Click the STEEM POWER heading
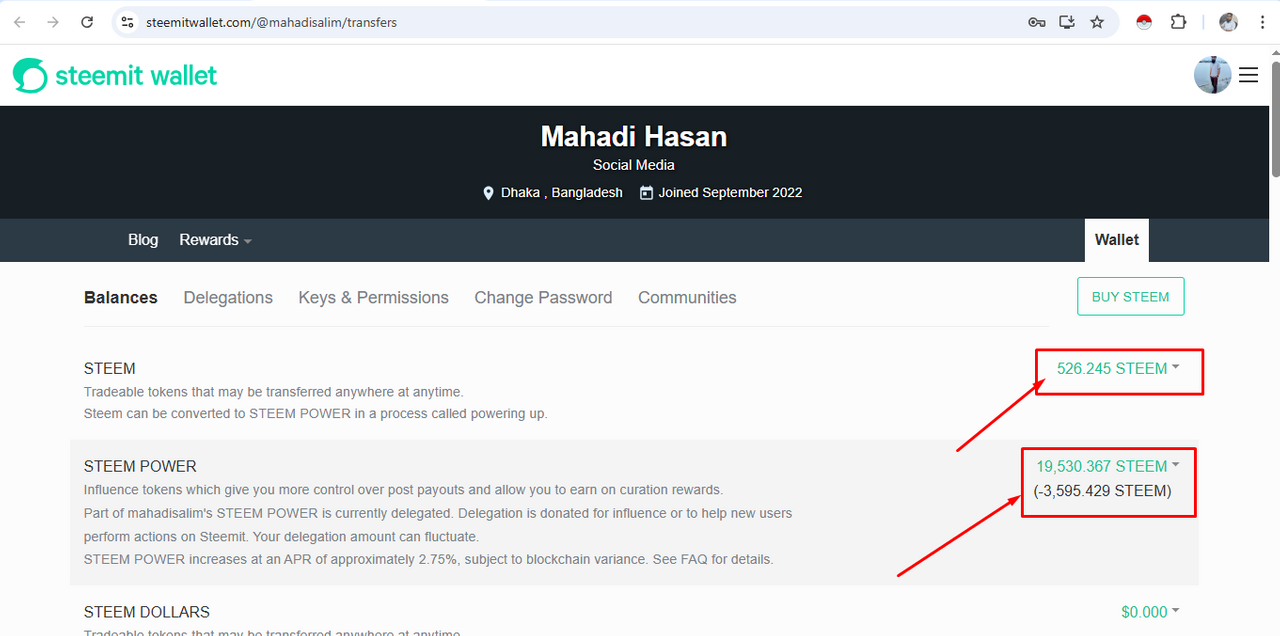The width and height of the screenshot is (1280, 636). [140, 467]
